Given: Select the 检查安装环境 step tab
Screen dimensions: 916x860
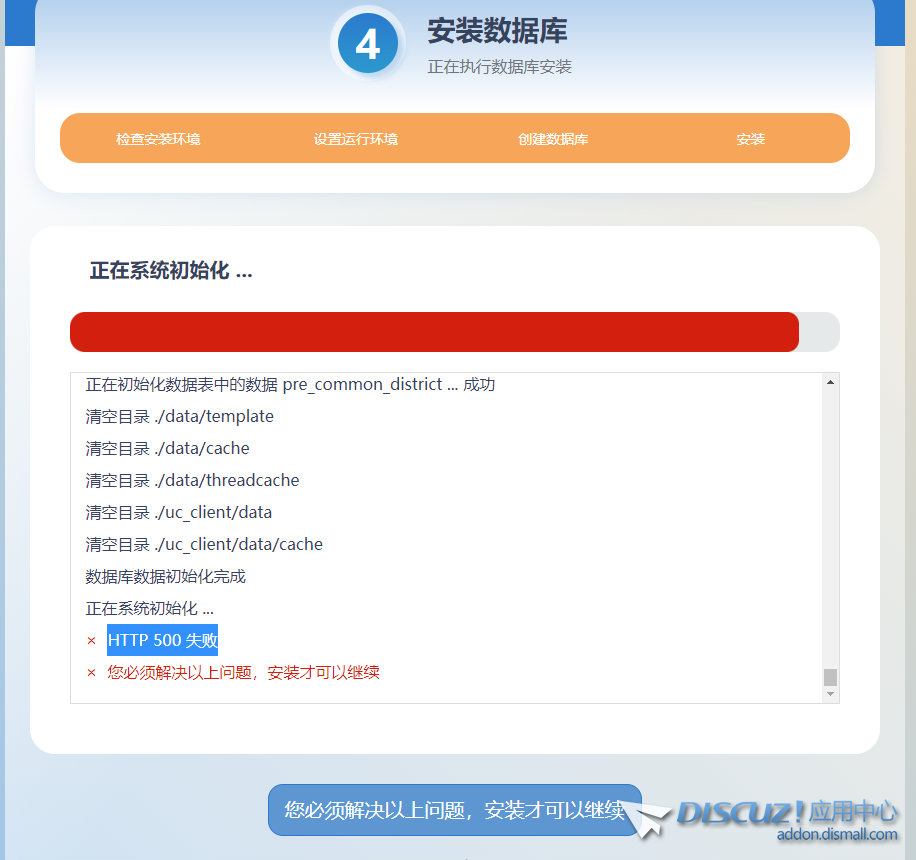Looking at the screenshot, I should pos(158,139).
